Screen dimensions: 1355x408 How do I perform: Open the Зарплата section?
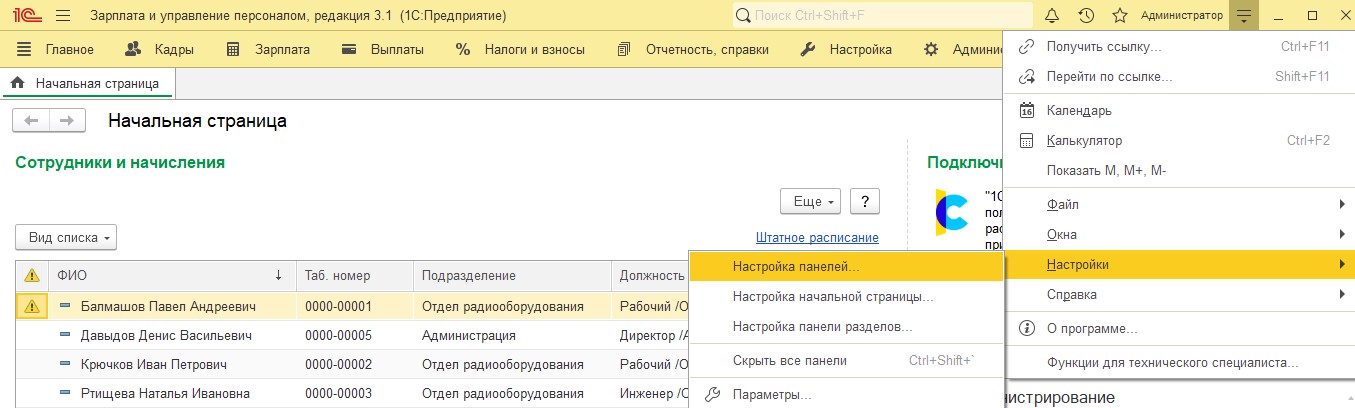268,49
